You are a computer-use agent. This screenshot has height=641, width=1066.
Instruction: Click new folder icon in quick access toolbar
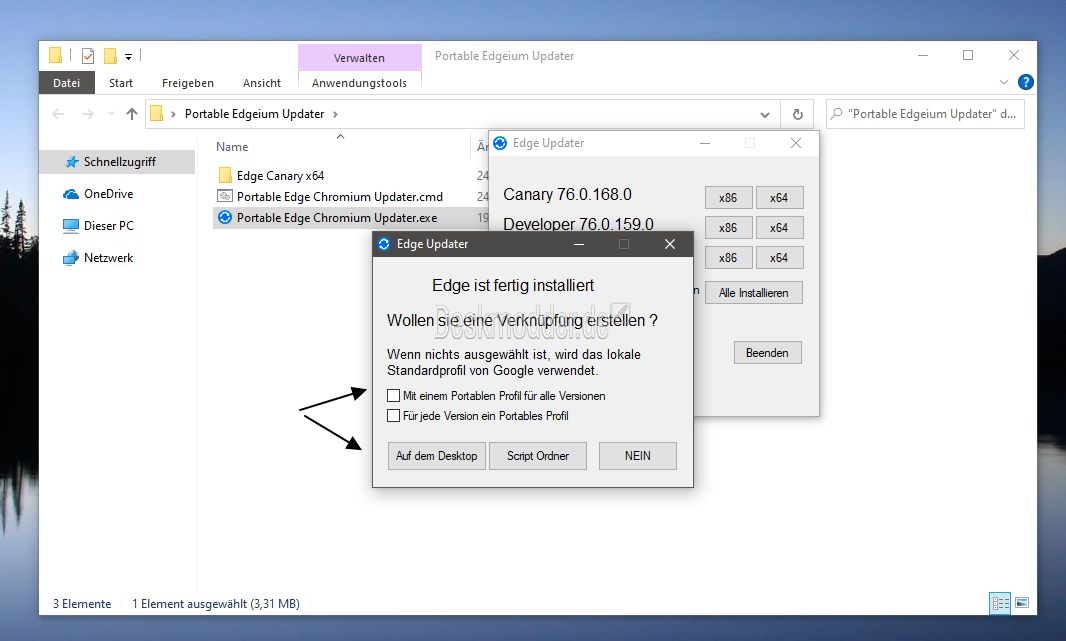(110, 56)
